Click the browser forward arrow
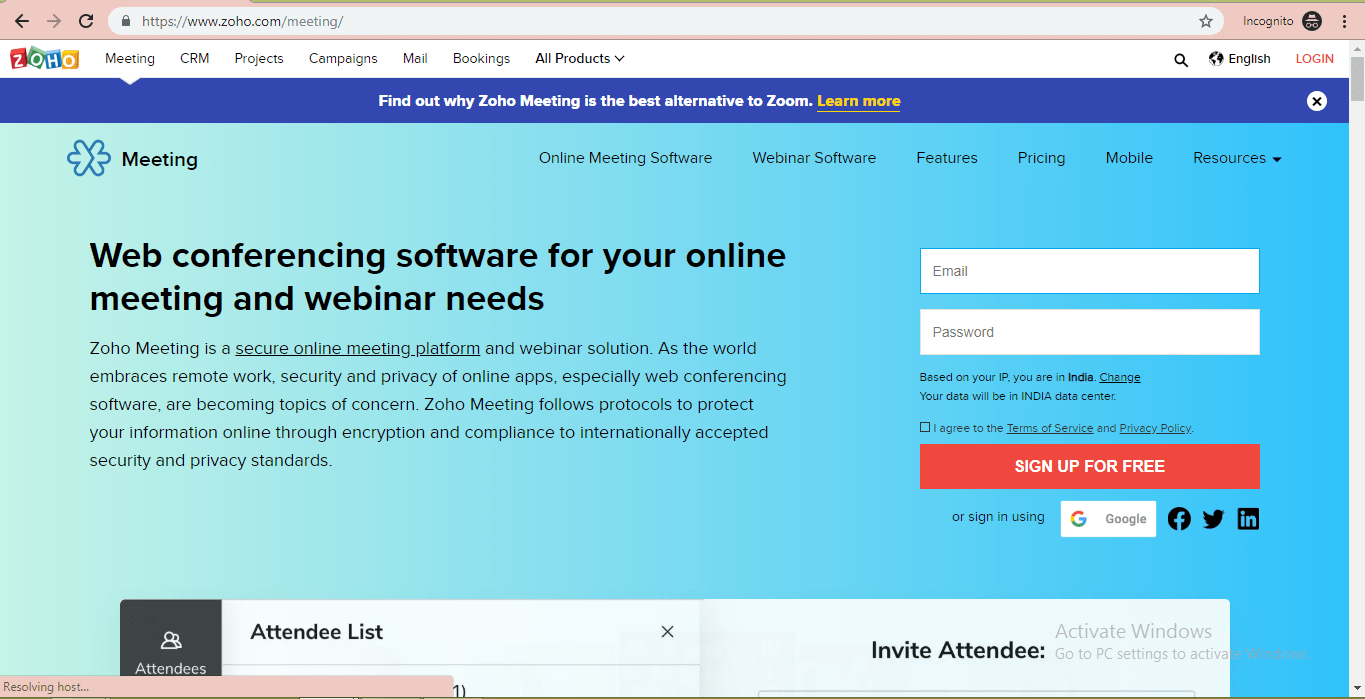This screenshot has width=1365, height=699. [54, 21]
